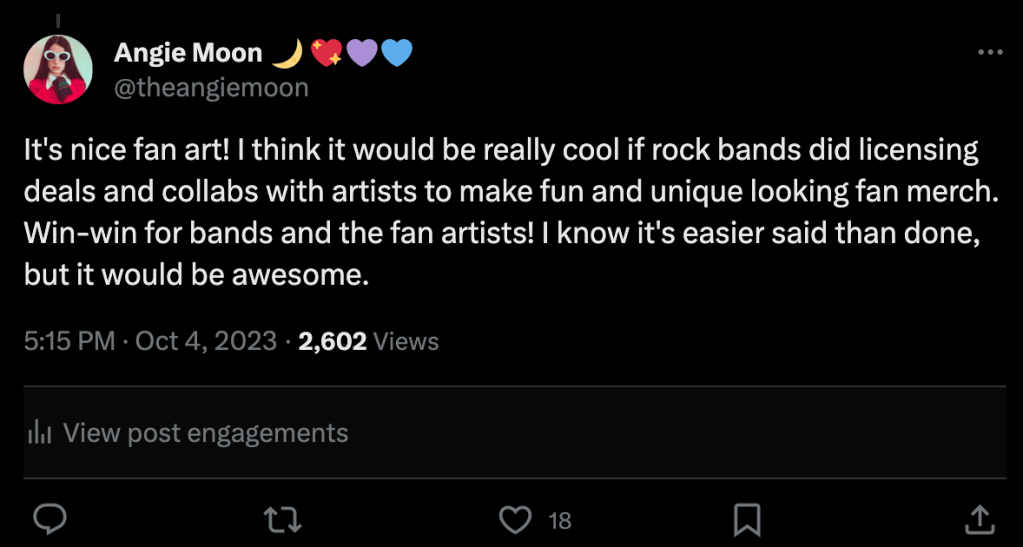Click the like count of 18
Screen dimensions: 1023x547
click(560, 520)
